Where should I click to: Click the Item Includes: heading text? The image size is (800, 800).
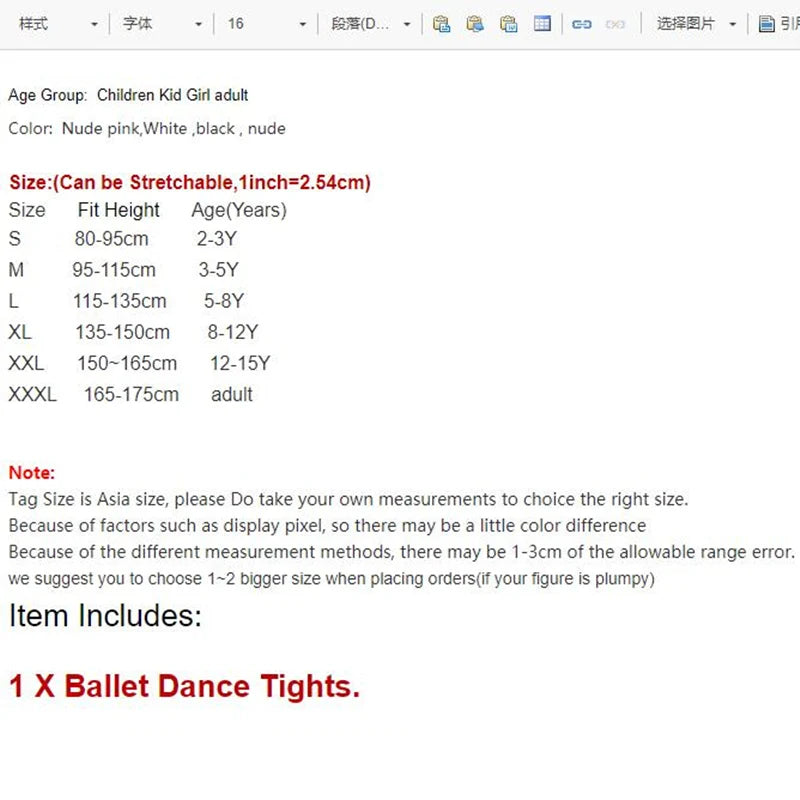tap(105, 616)
